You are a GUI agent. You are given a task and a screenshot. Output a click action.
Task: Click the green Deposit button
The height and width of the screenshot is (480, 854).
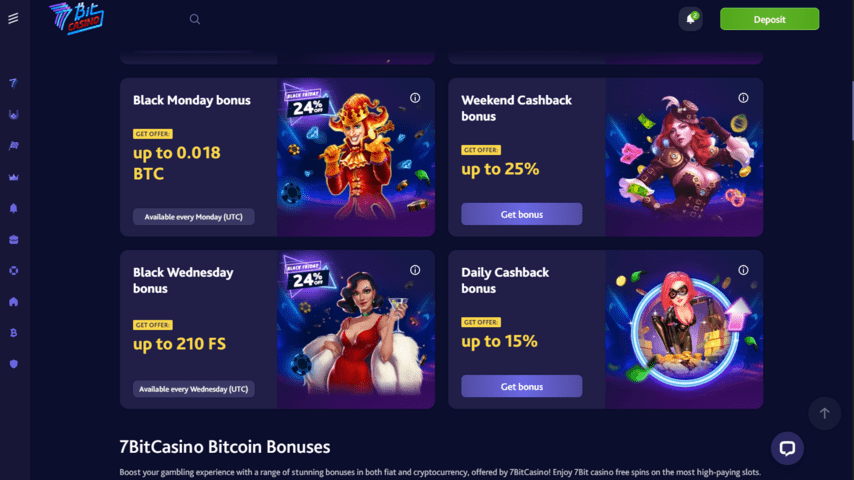tap(769, 19)
